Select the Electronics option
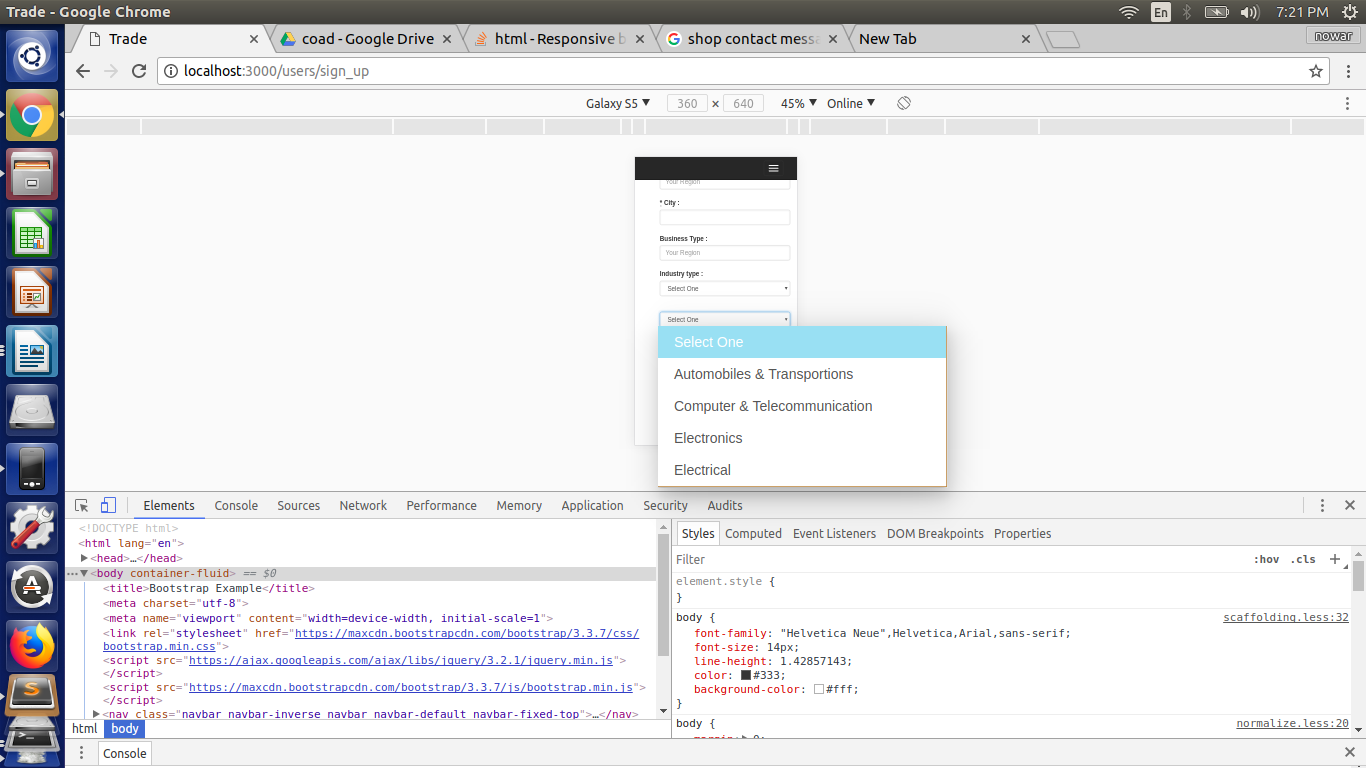Image resolution: width=1366 pixels, height=768 pixels. coord(802,438)
